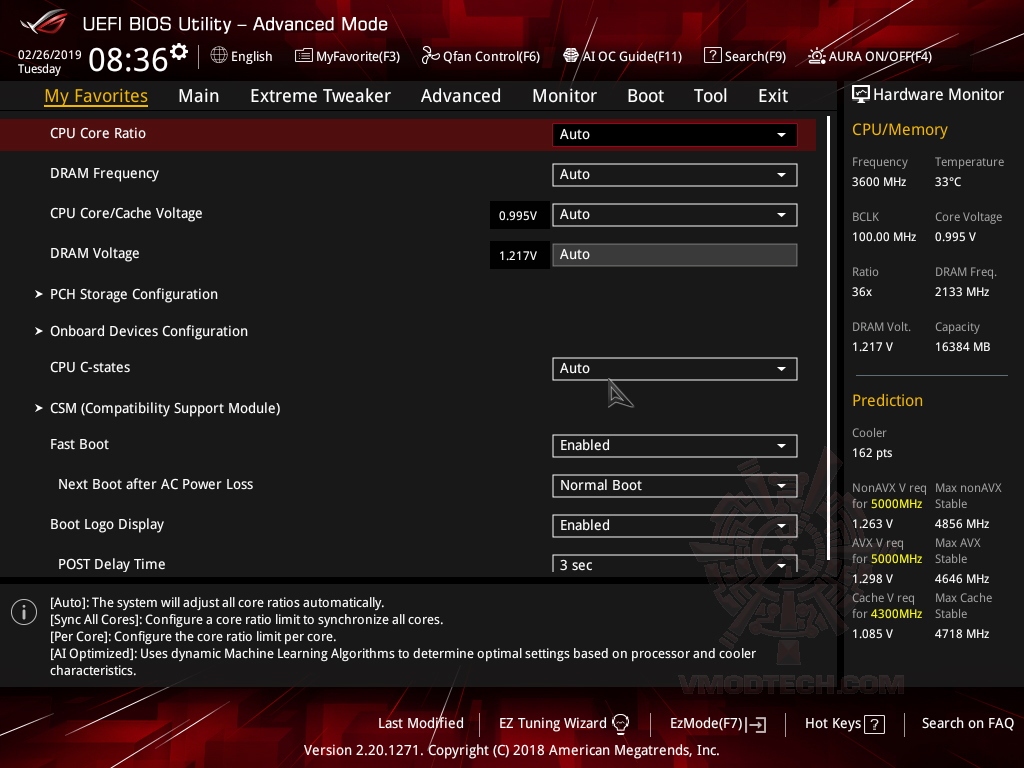Click the AURA light bulb icon
The height and width of the screenshot is (768, 1024).
coord(816,56)
